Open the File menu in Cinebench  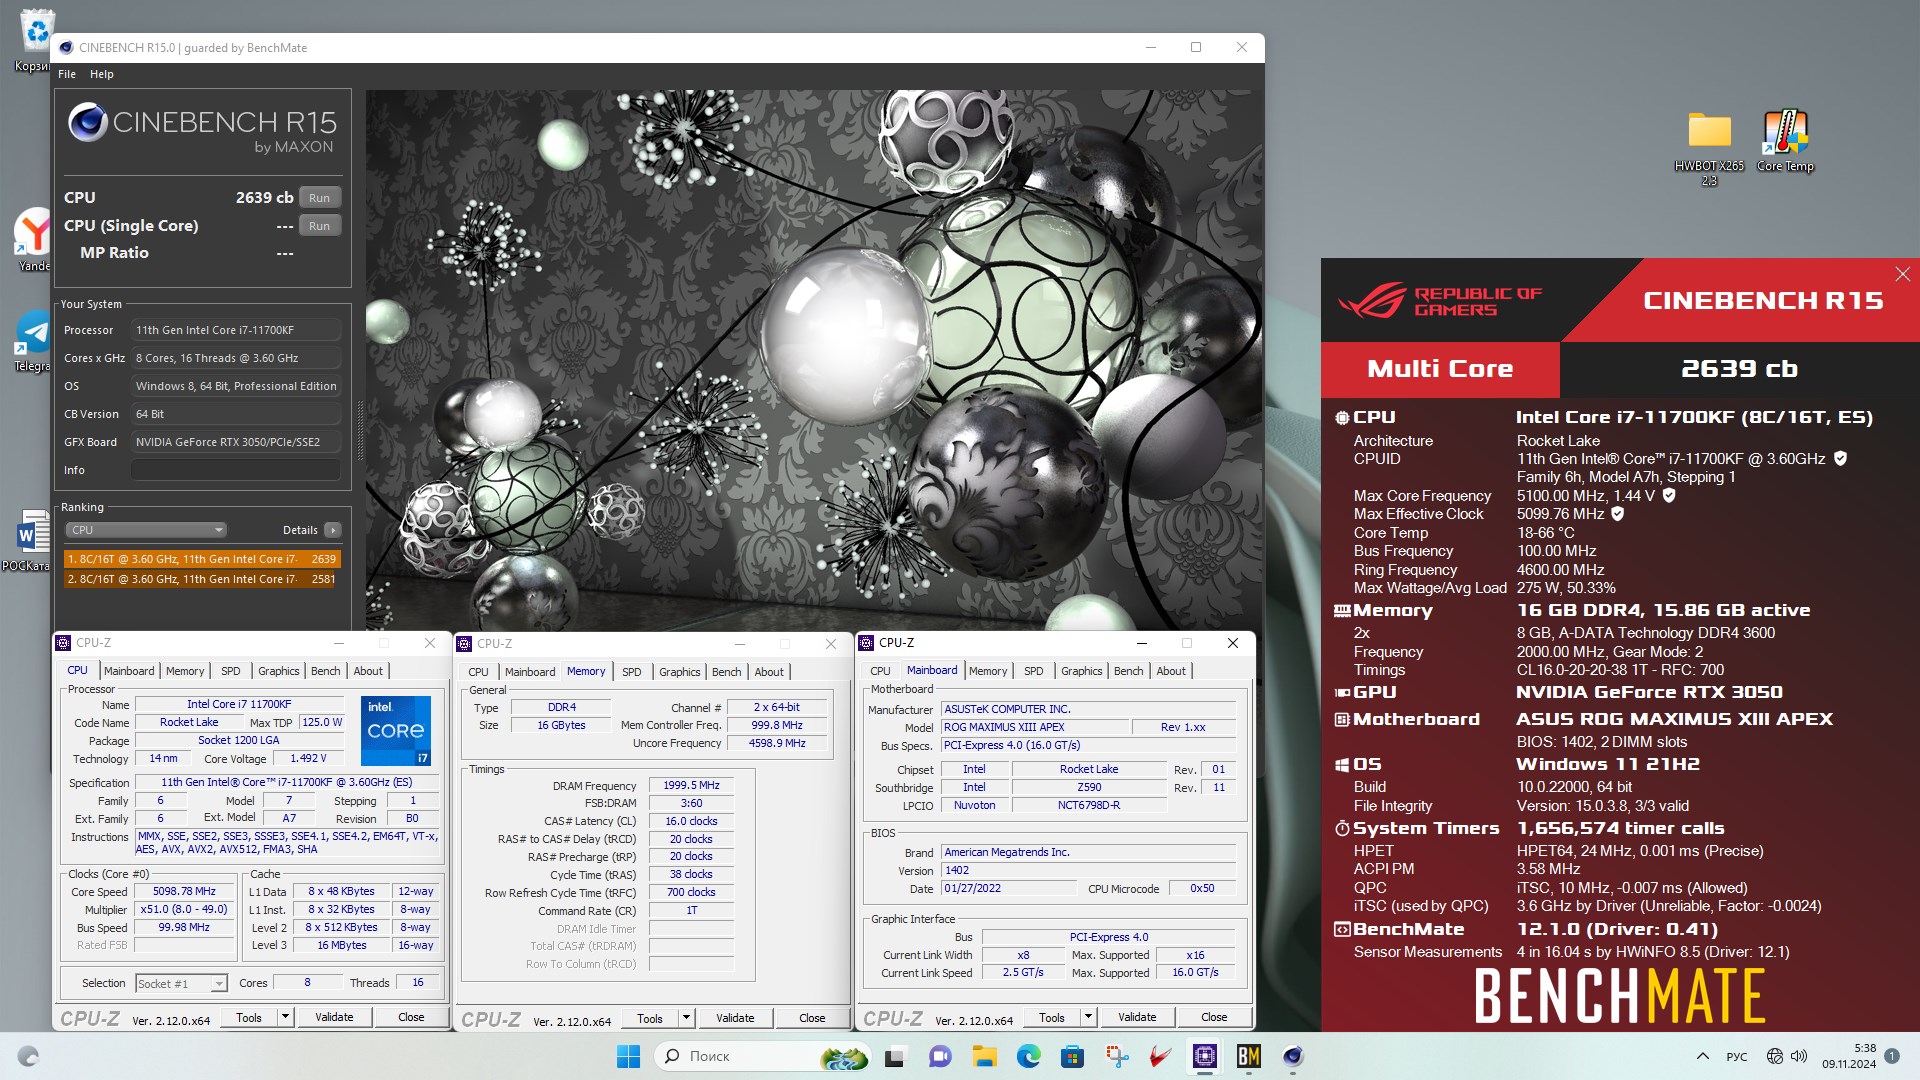67,74
